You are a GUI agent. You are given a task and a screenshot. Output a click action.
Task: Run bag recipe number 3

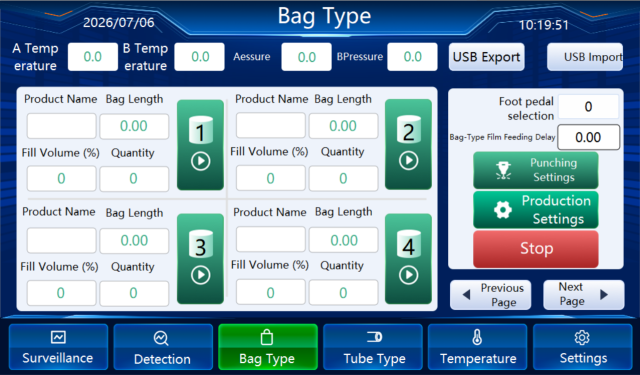pos(200,259)
